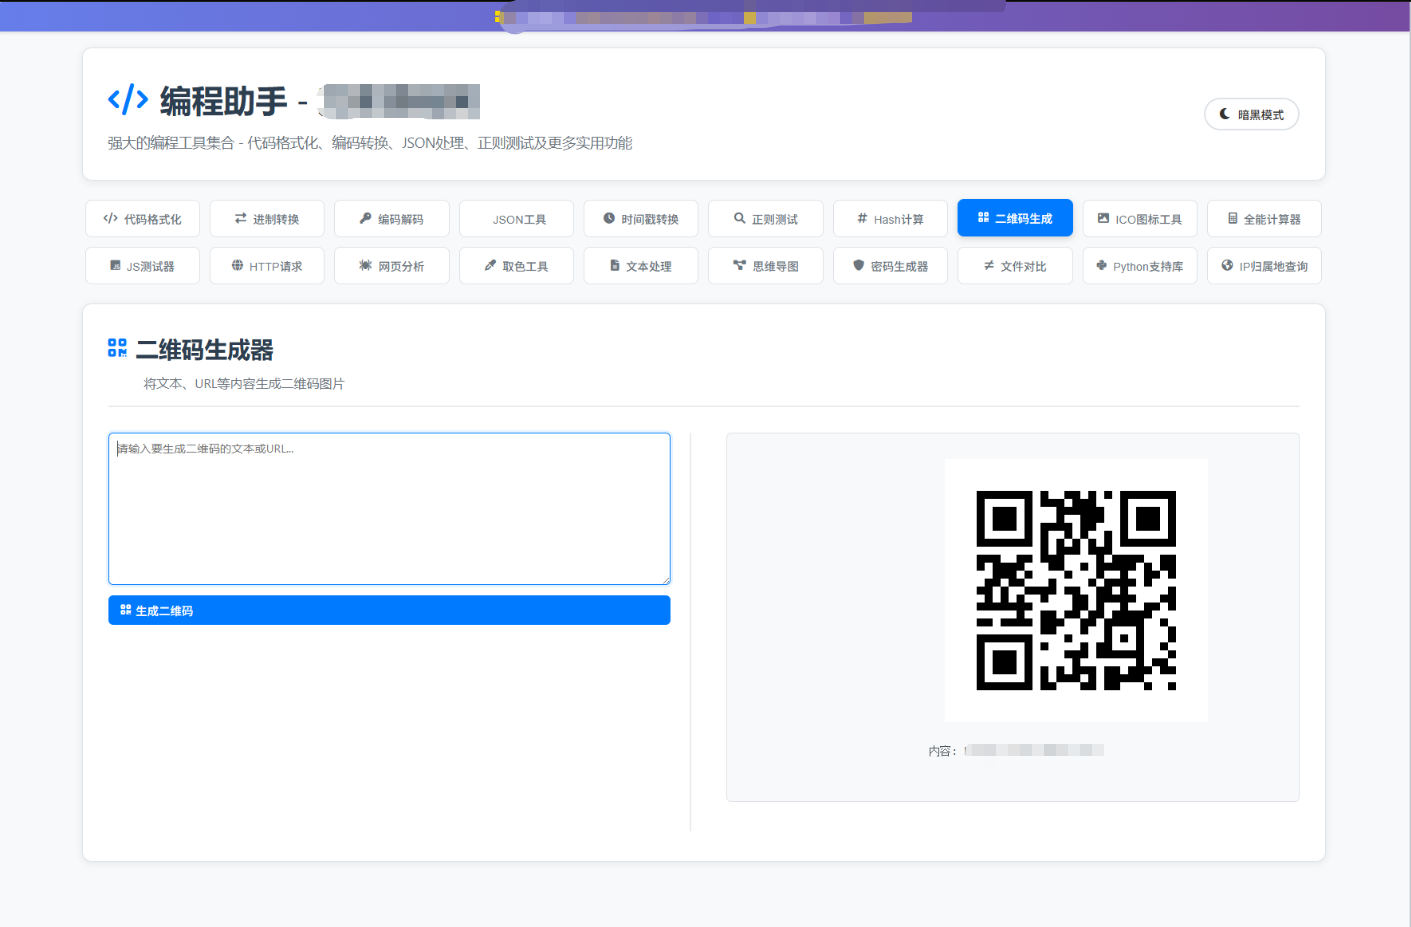Click the not-equal icon on 文件对比
Viewport: 1411px width, 927px height.
[x=989, y=265]
